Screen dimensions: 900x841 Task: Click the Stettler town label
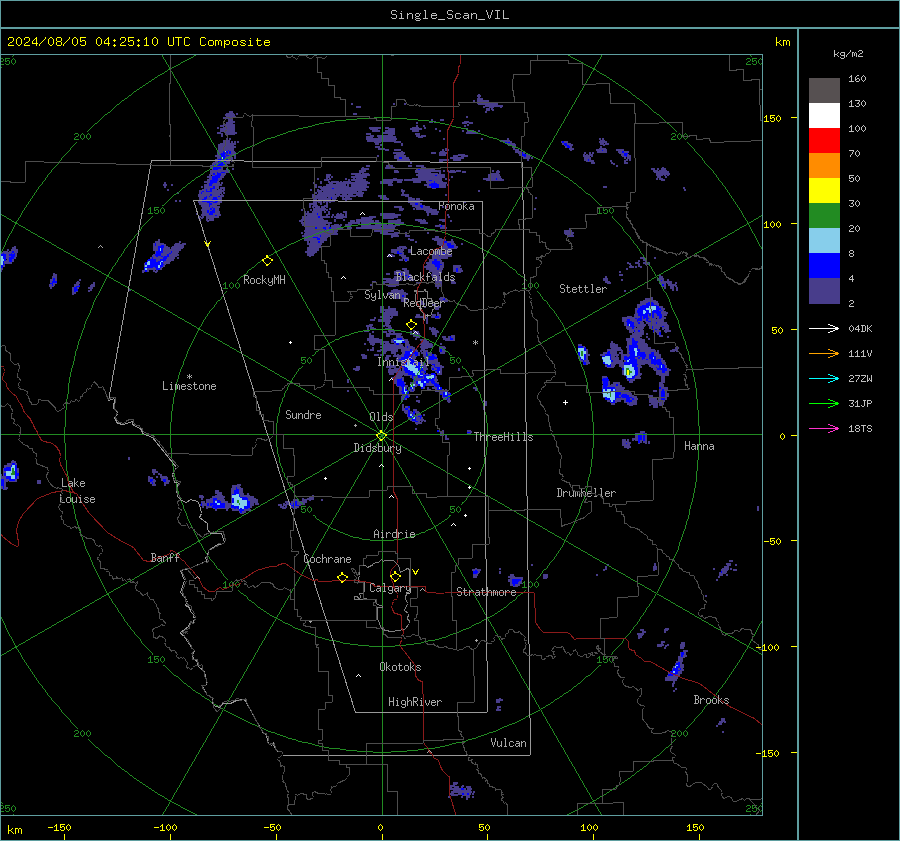[583, 289]
